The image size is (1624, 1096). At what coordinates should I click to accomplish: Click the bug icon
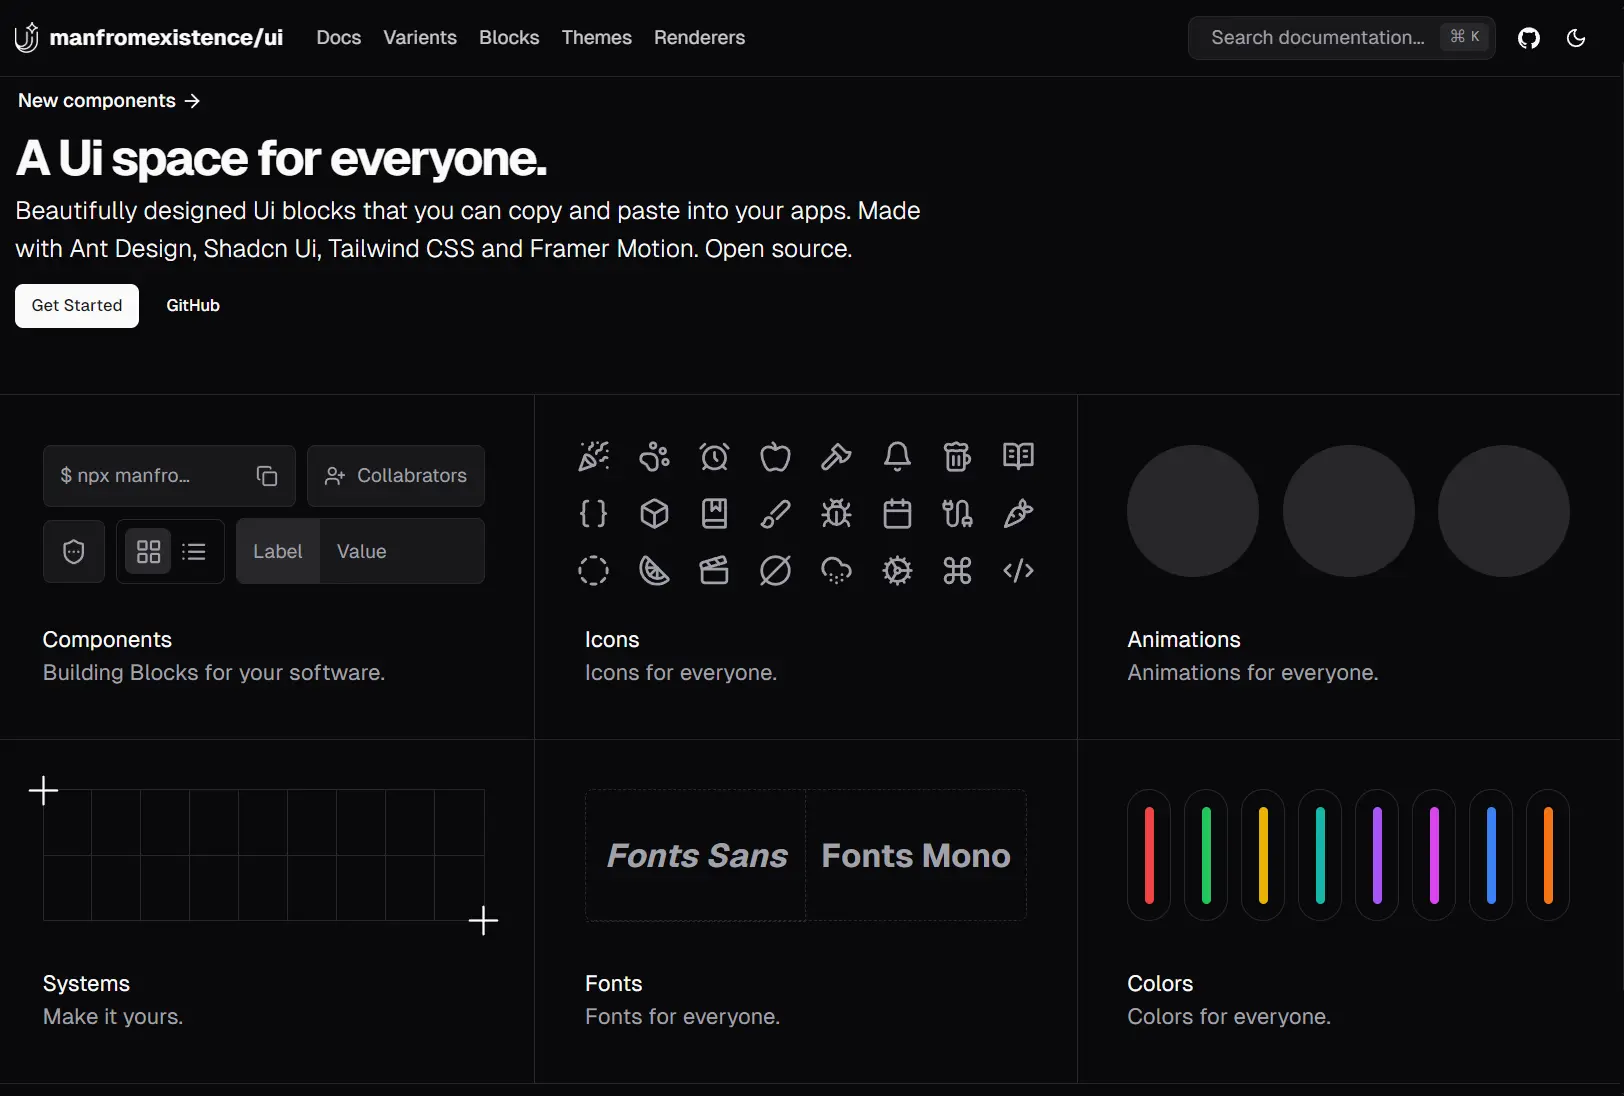(836, 514)
